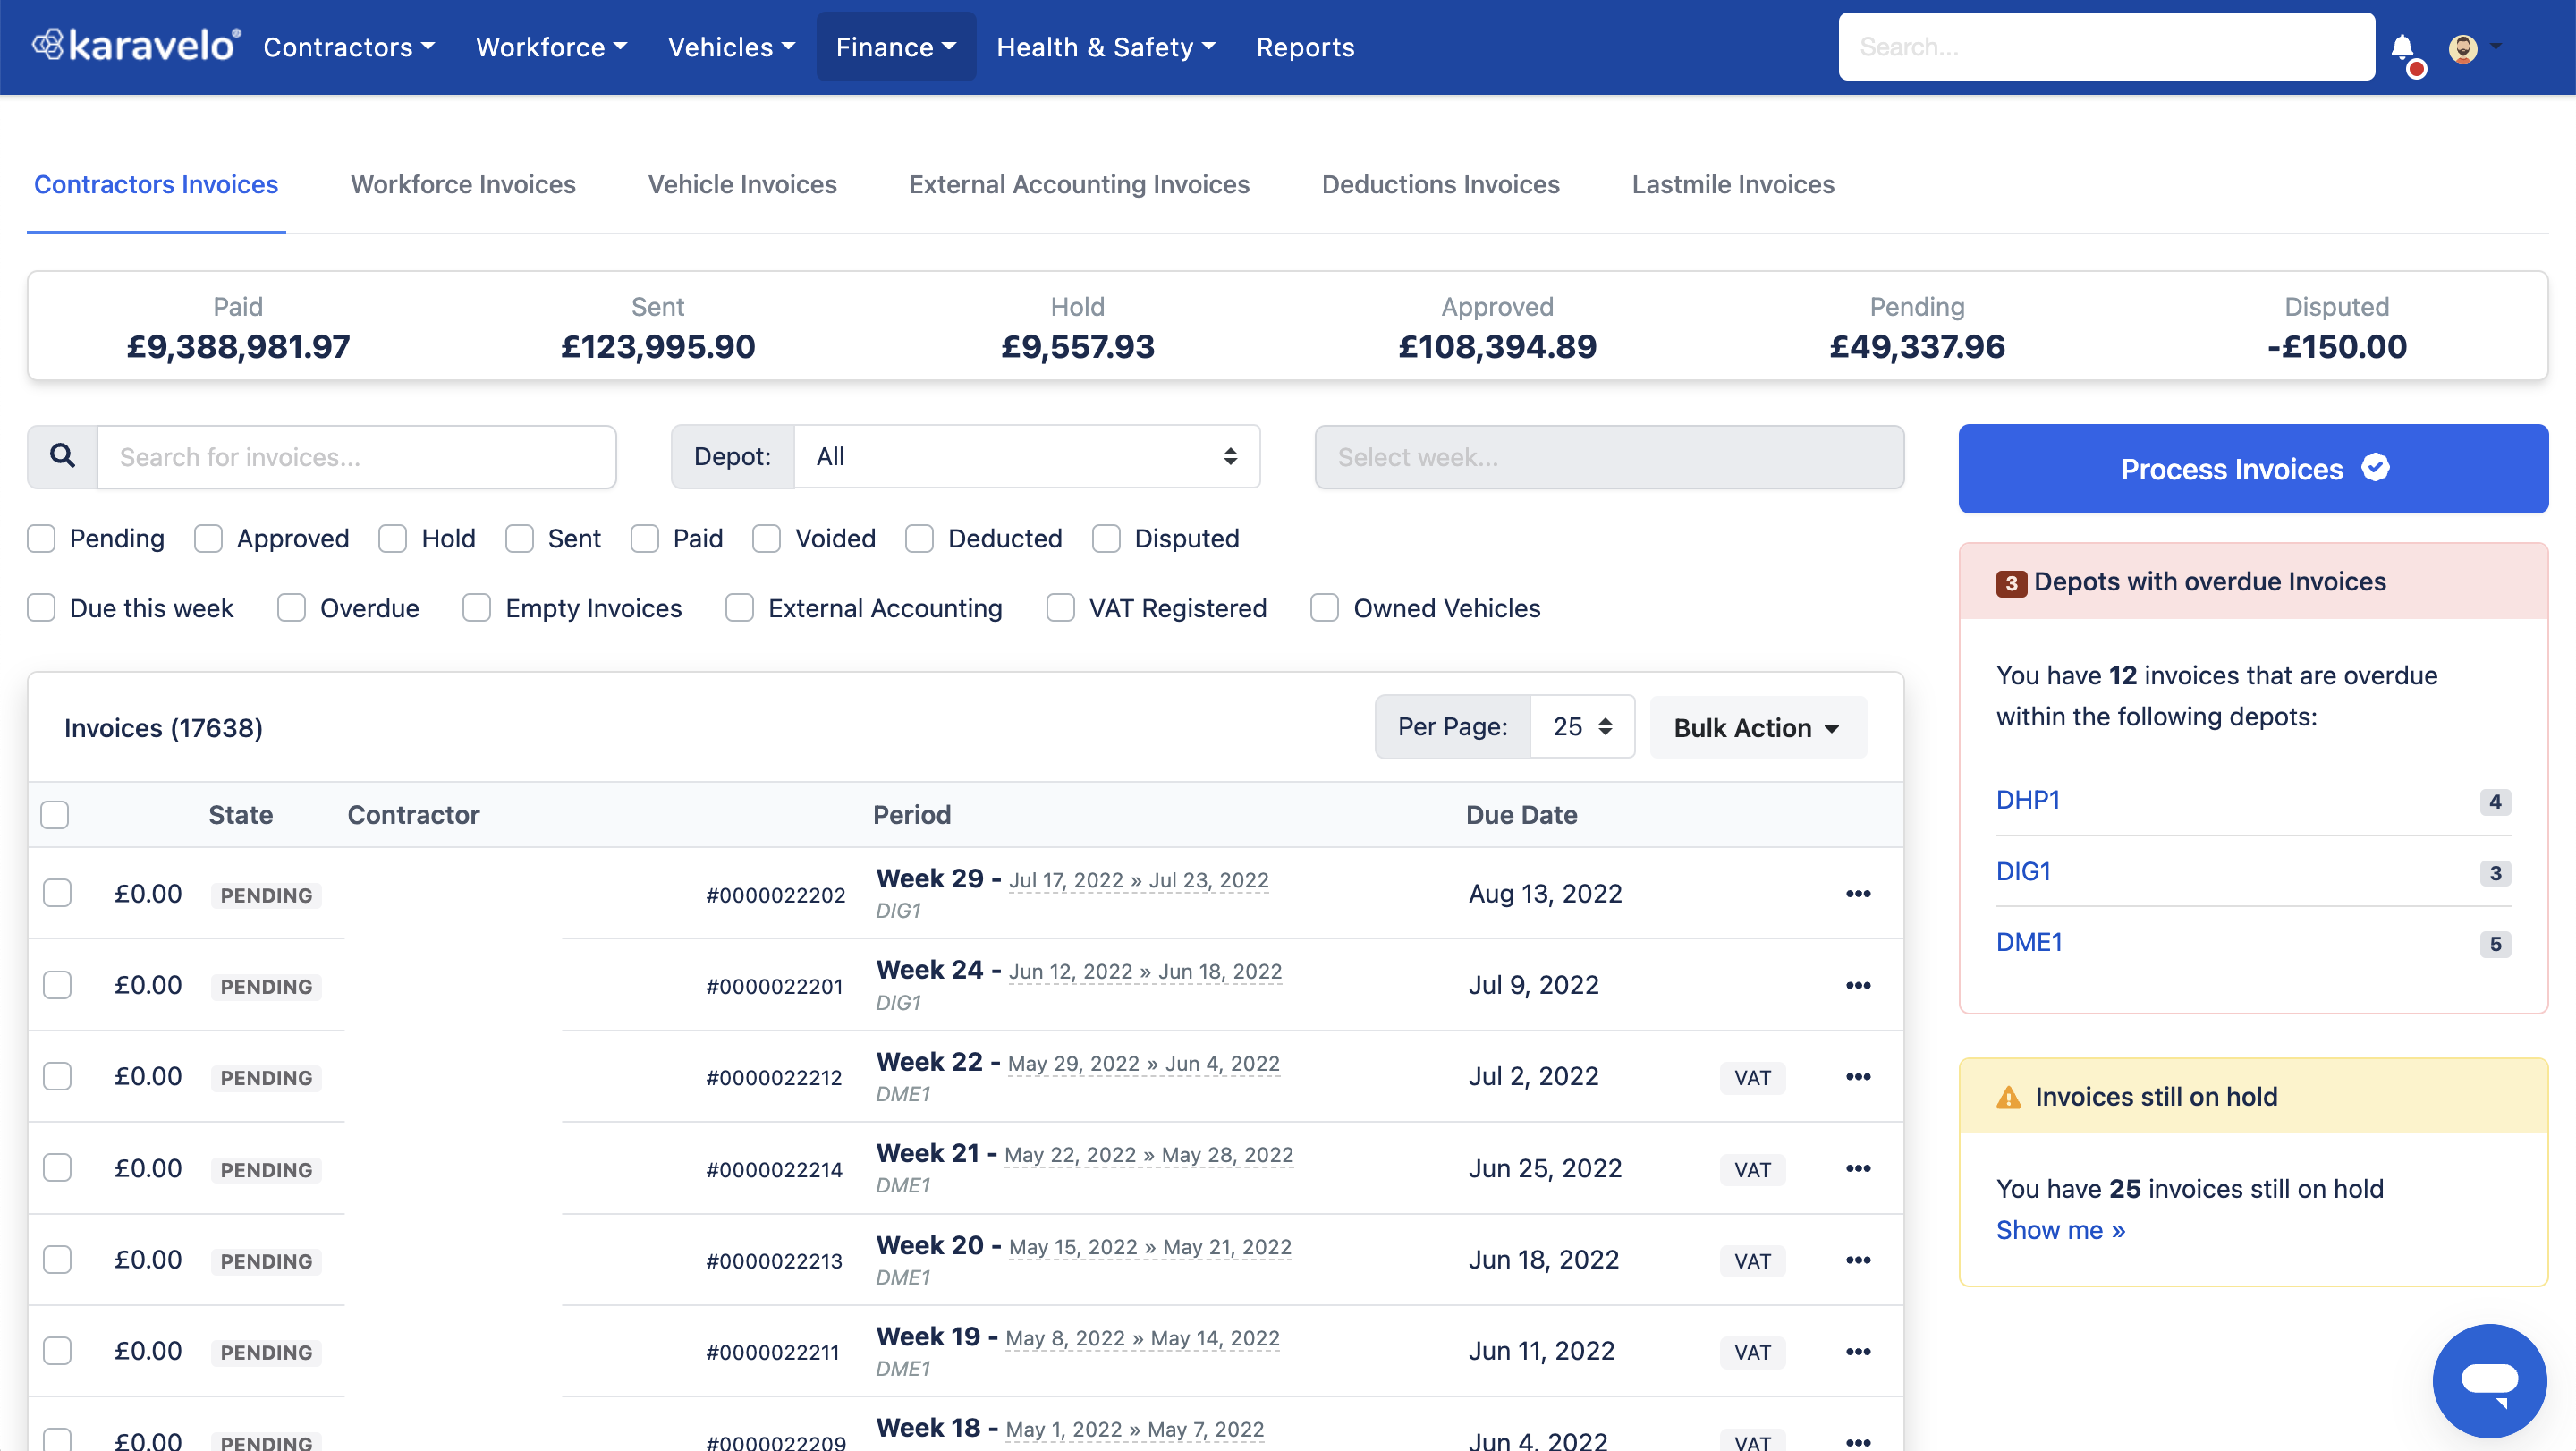The image size is (2576, 1451).
Task: Tick the VAT Registered filter
Action: click(x=1060, y=608)
